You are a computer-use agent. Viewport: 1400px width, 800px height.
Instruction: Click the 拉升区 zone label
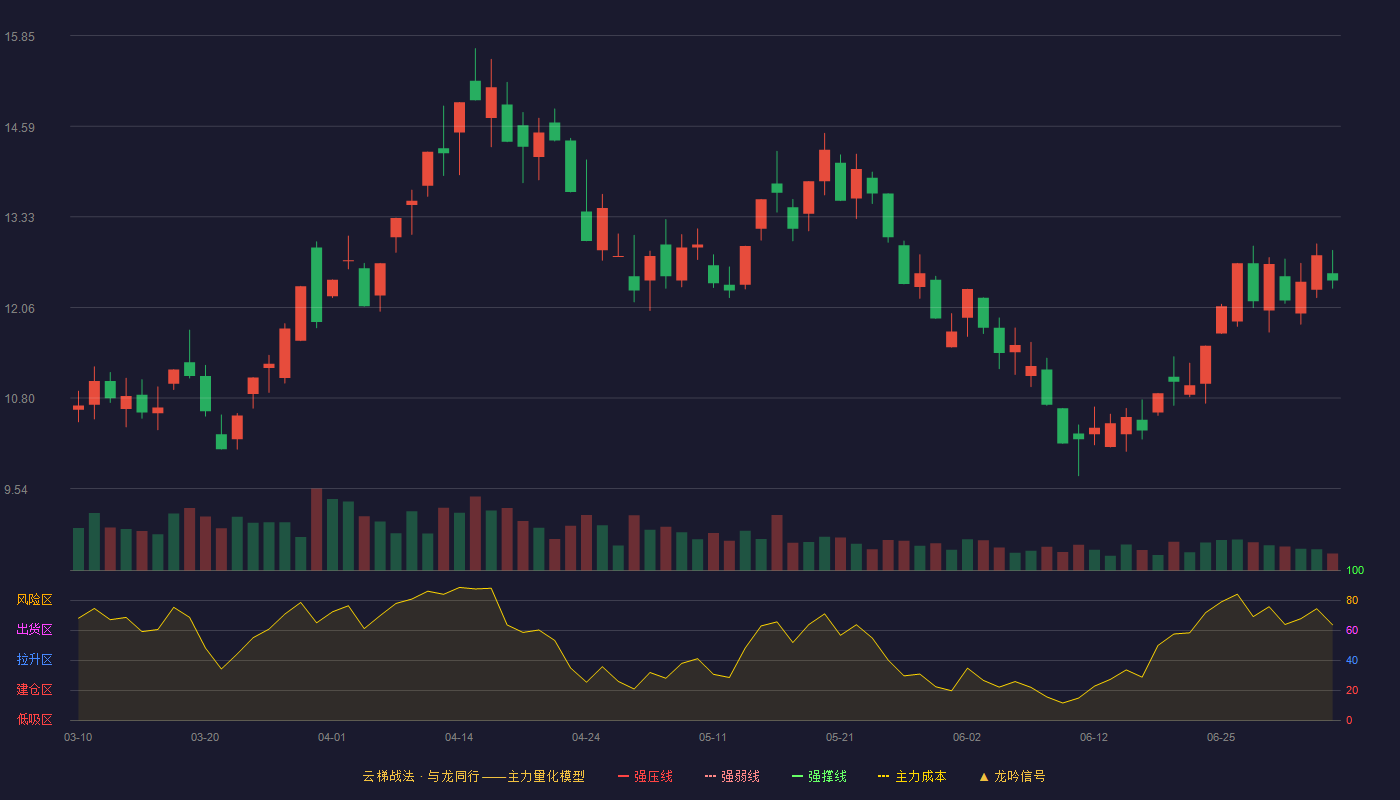34,660
